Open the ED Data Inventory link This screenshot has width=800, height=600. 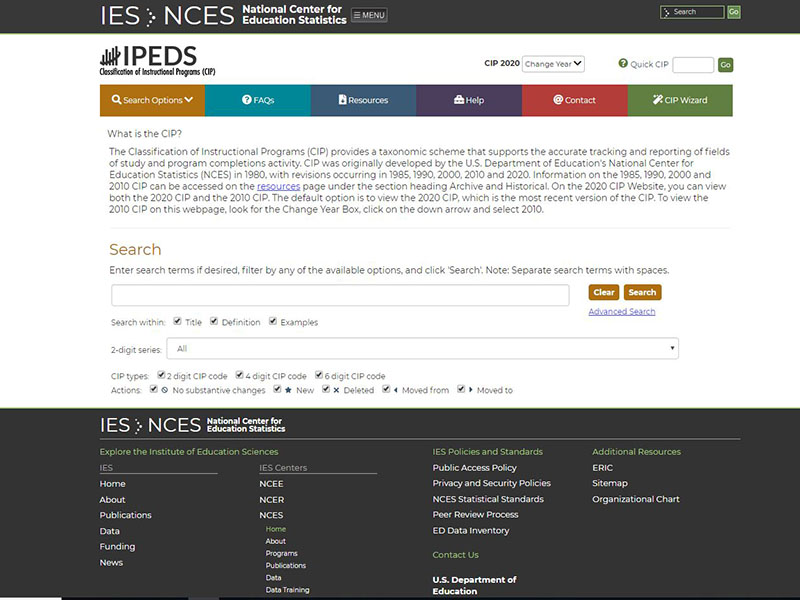470,530
